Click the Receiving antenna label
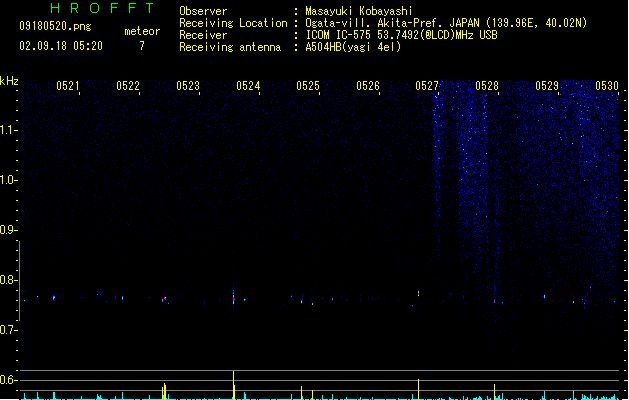The width and height of the screenshot is (629, 400). pos(230,47)
